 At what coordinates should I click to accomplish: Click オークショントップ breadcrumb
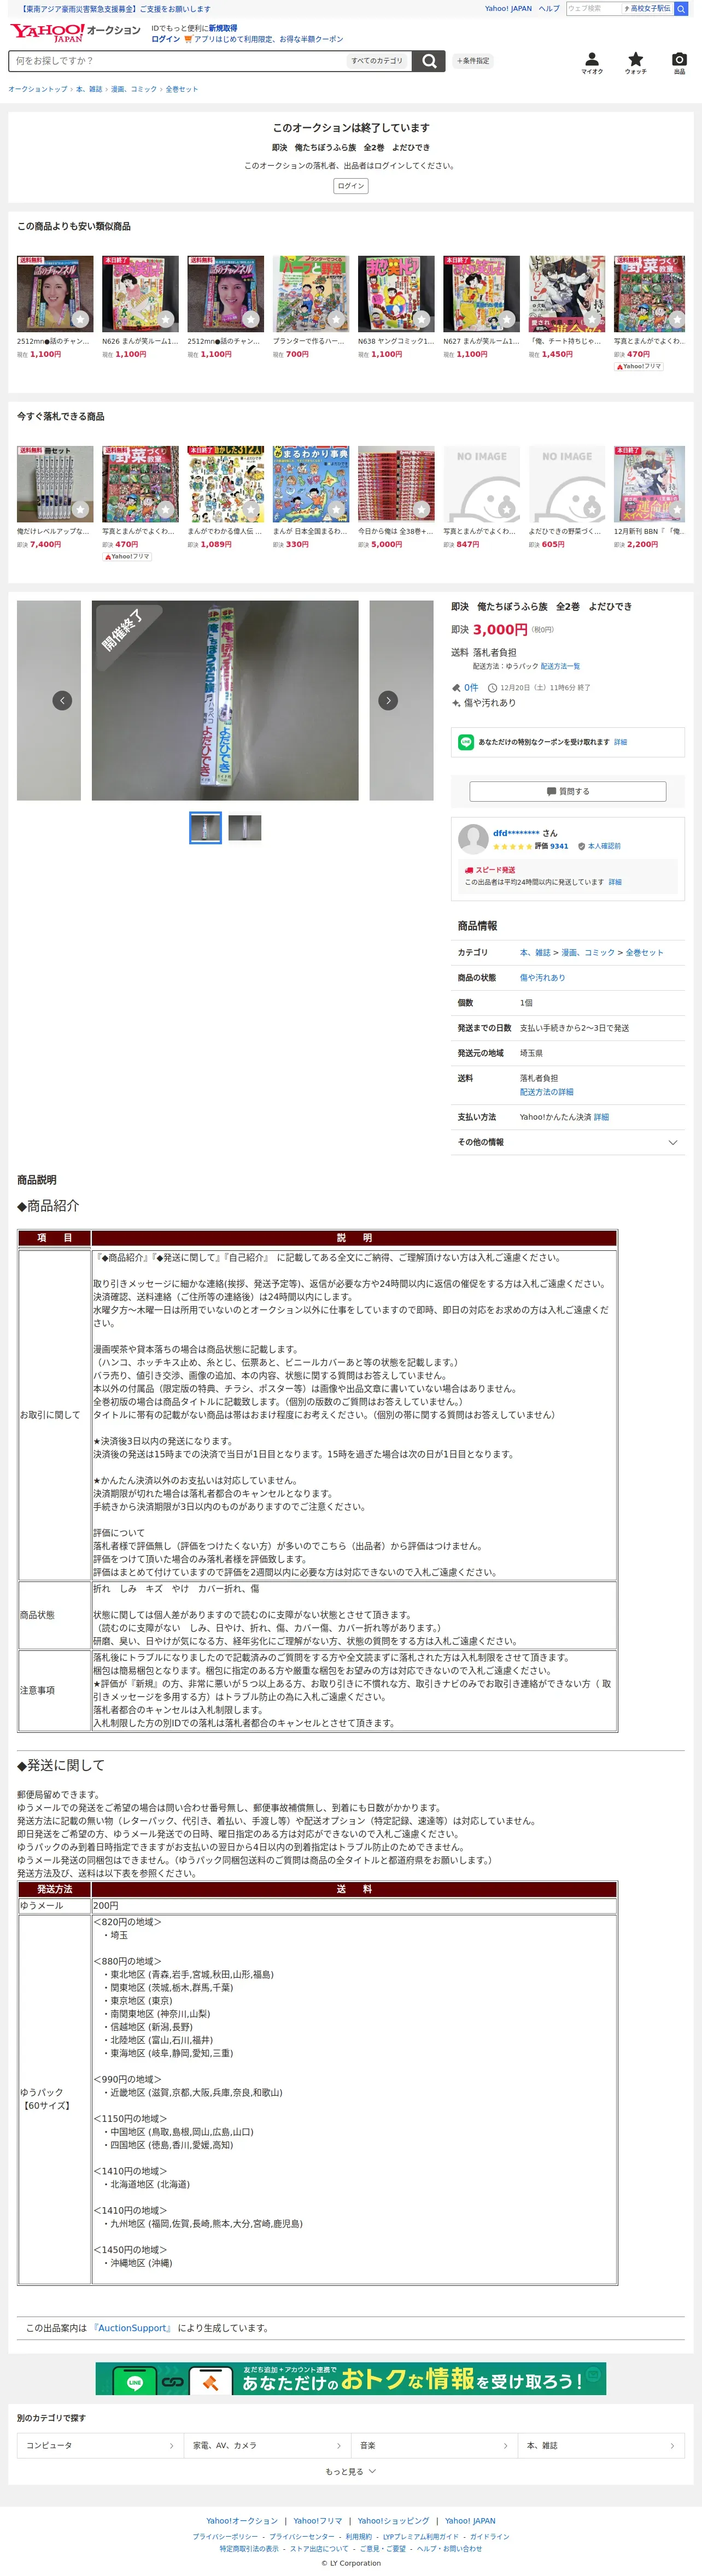coord(38,89)
